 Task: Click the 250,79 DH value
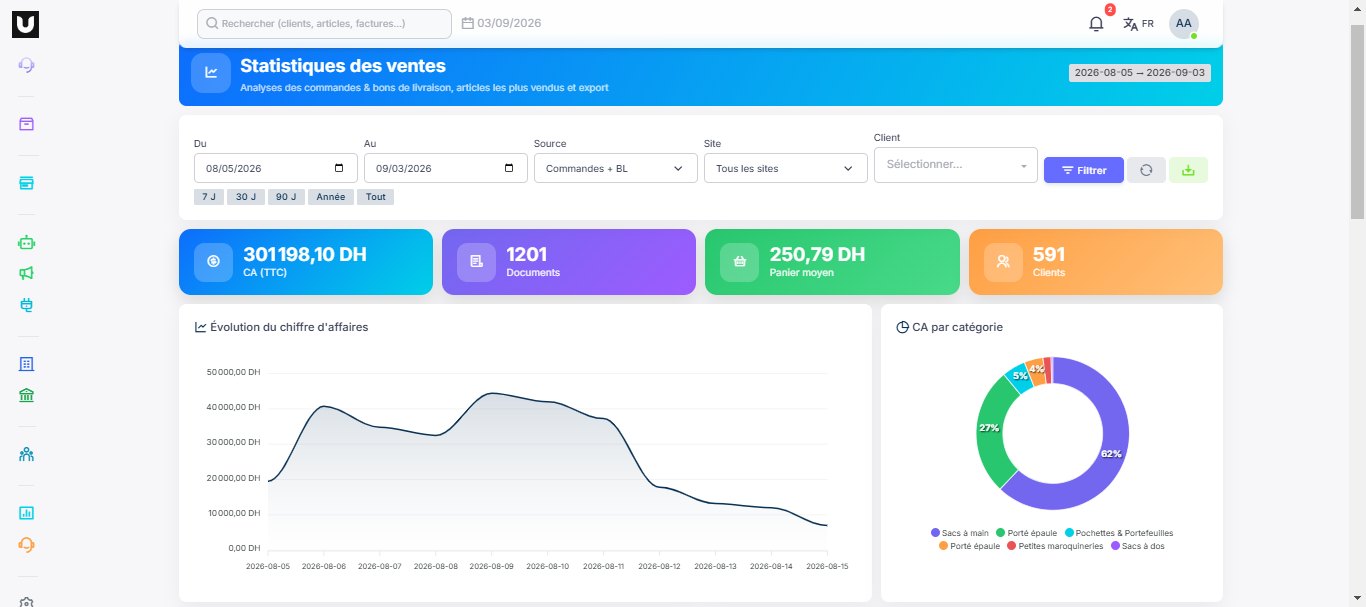click(817, 254)
